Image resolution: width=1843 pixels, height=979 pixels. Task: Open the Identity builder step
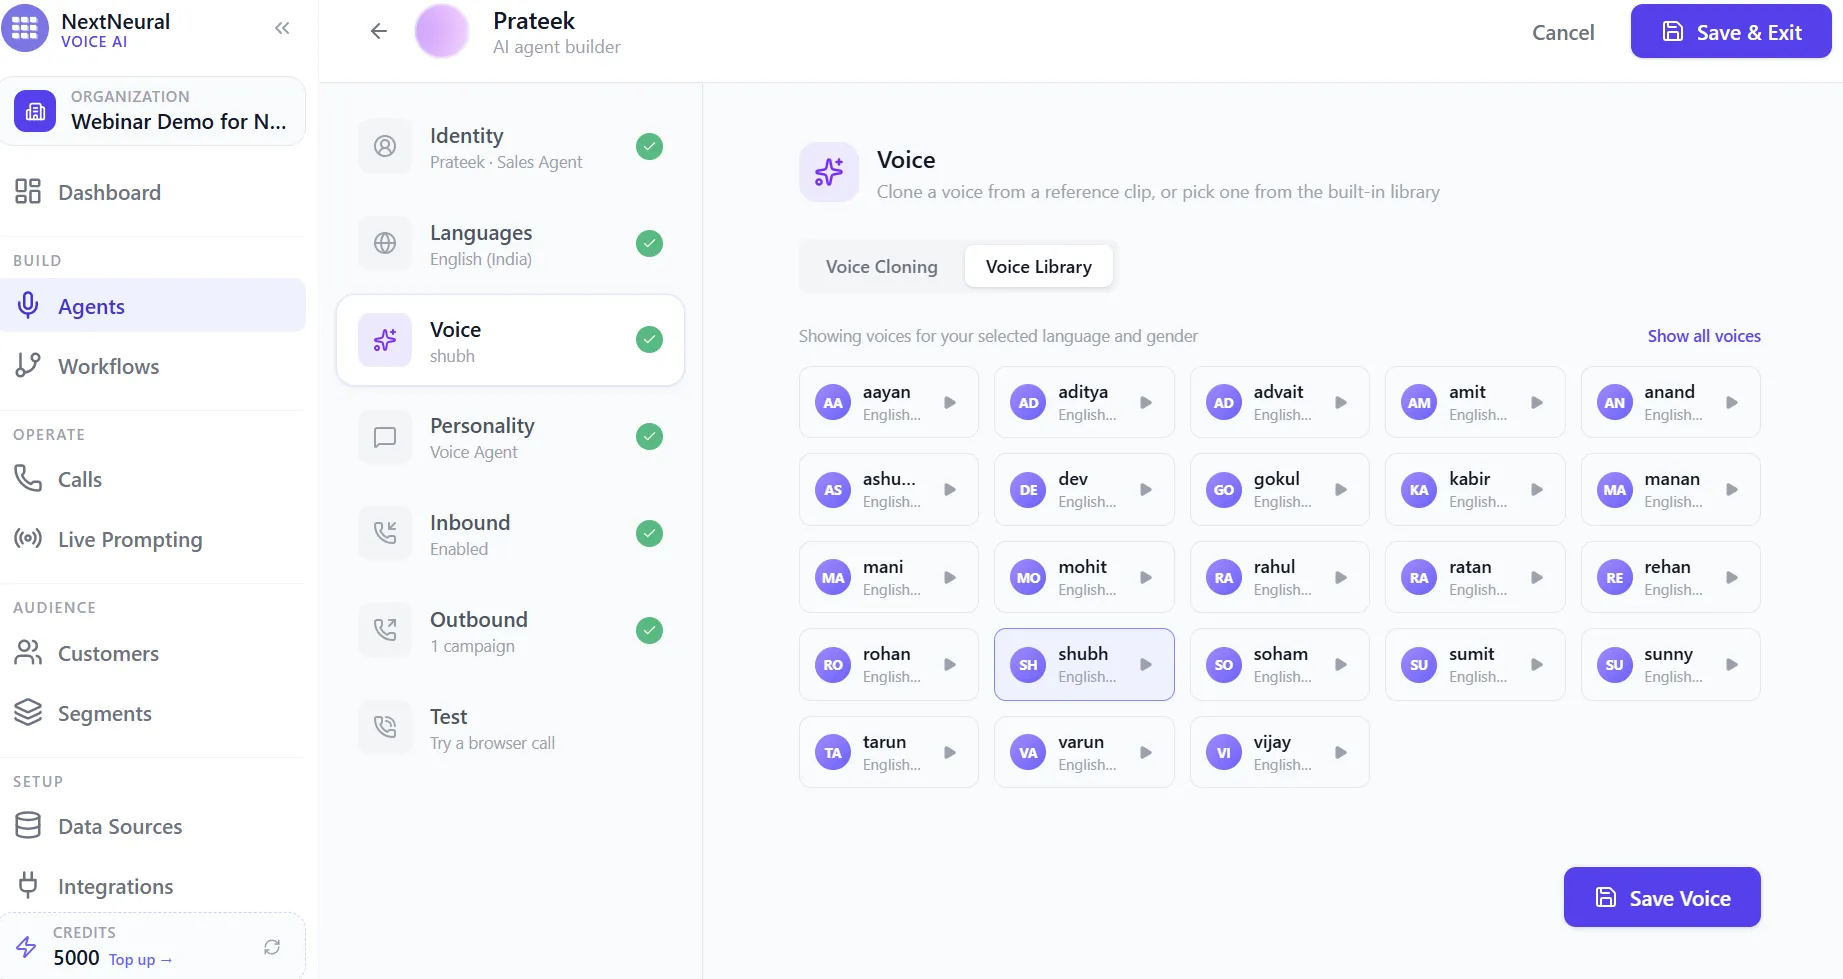click(510, 146)
